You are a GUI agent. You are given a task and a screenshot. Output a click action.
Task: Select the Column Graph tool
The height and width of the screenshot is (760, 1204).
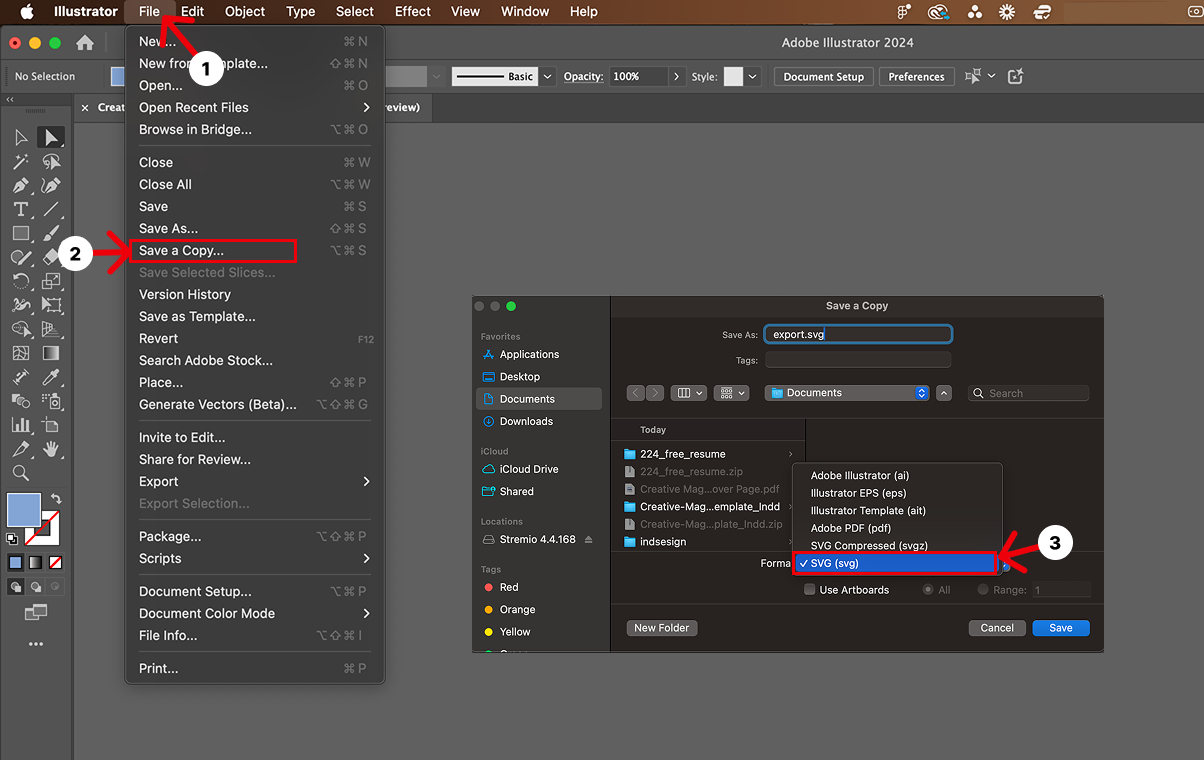pos(21,425)
